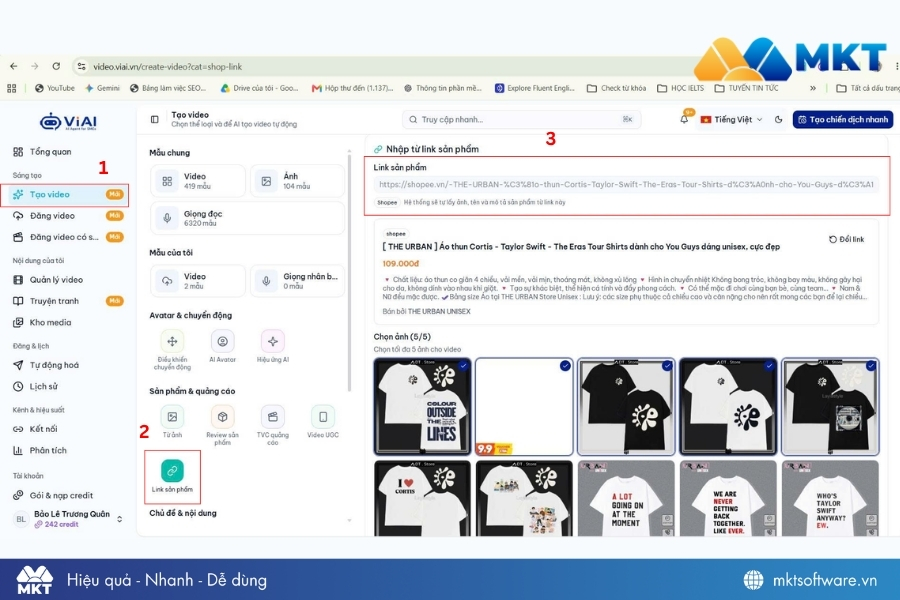Open the Tiếng Việt language dropdown

tap(731, 119)
